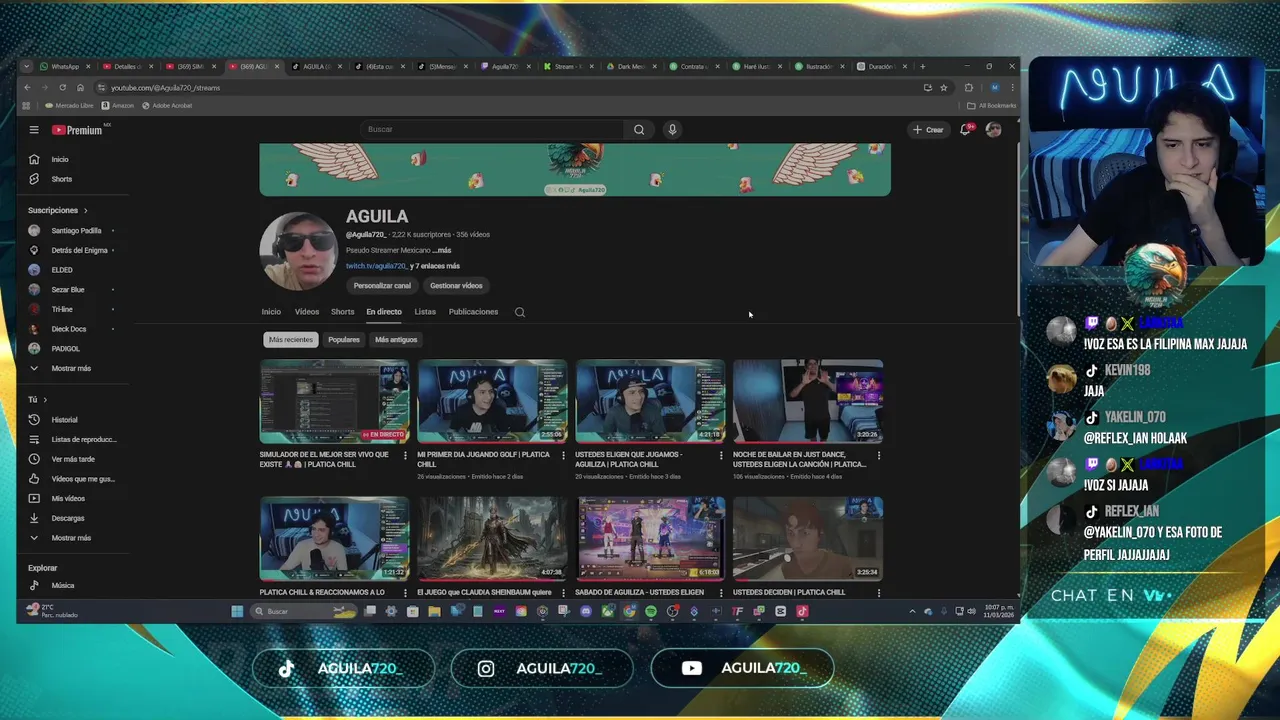Switch to the channel Inicio tab

(x=271, y=312)
